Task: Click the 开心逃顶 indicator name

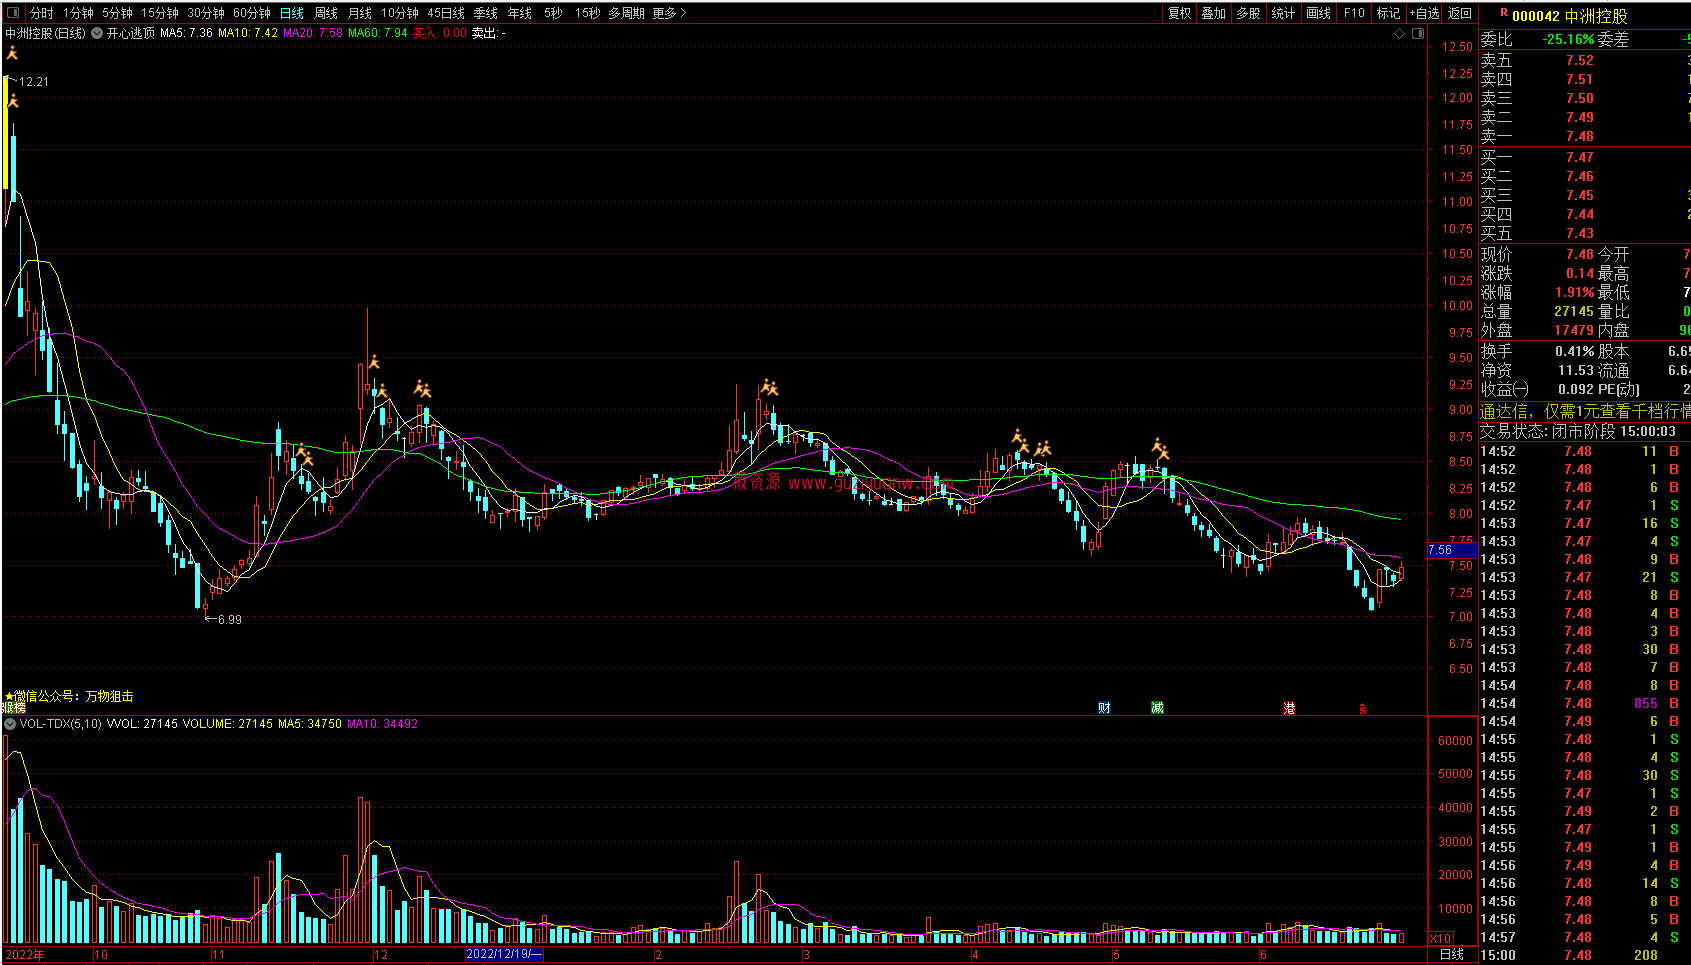Action: click(131, 33)
